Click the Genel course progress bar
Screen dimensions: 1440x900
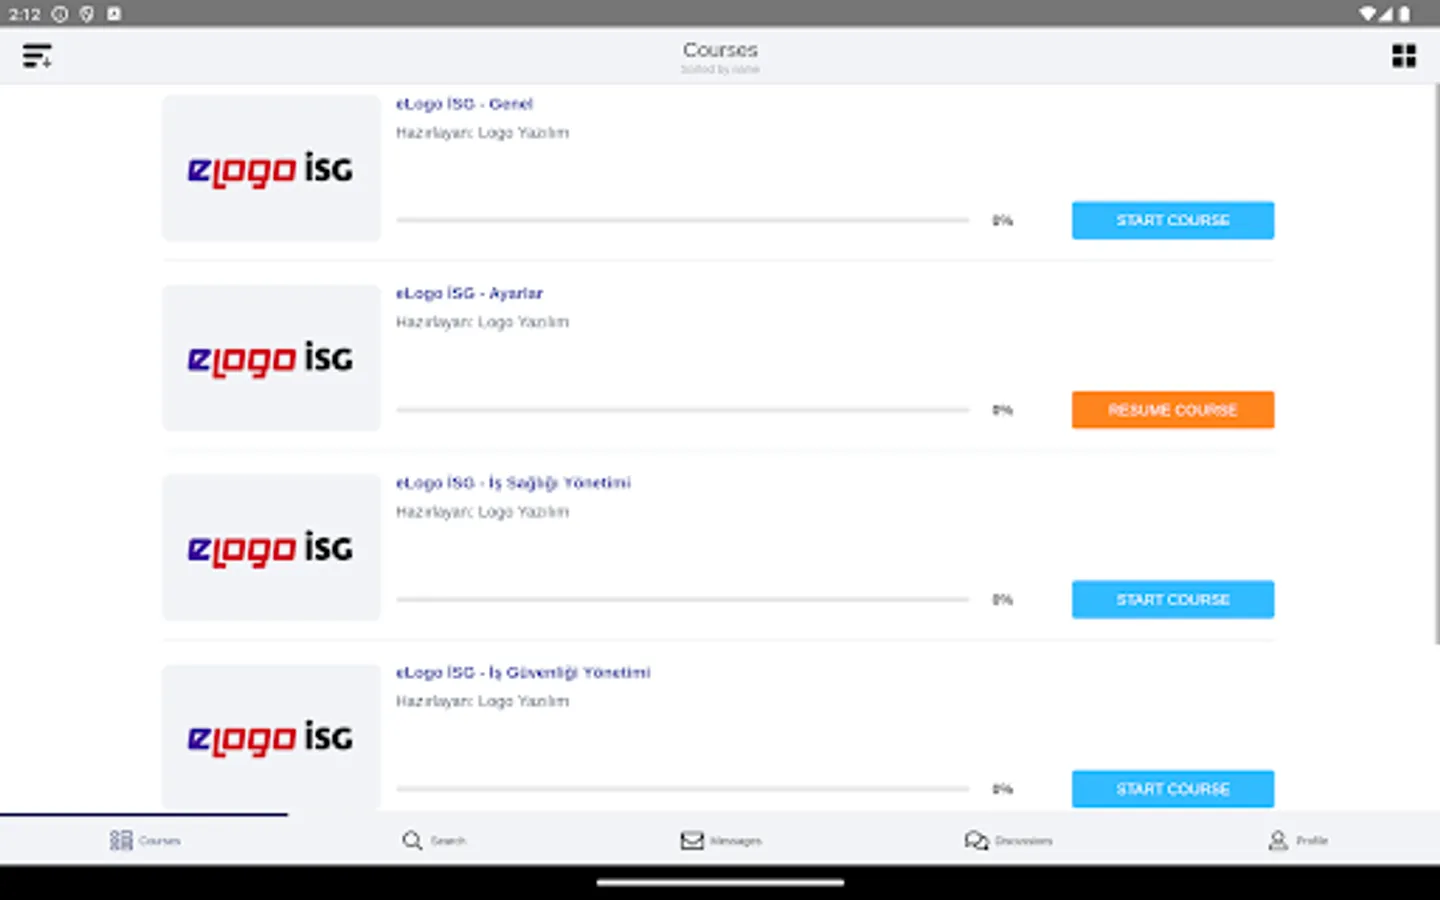pos(683,220)
